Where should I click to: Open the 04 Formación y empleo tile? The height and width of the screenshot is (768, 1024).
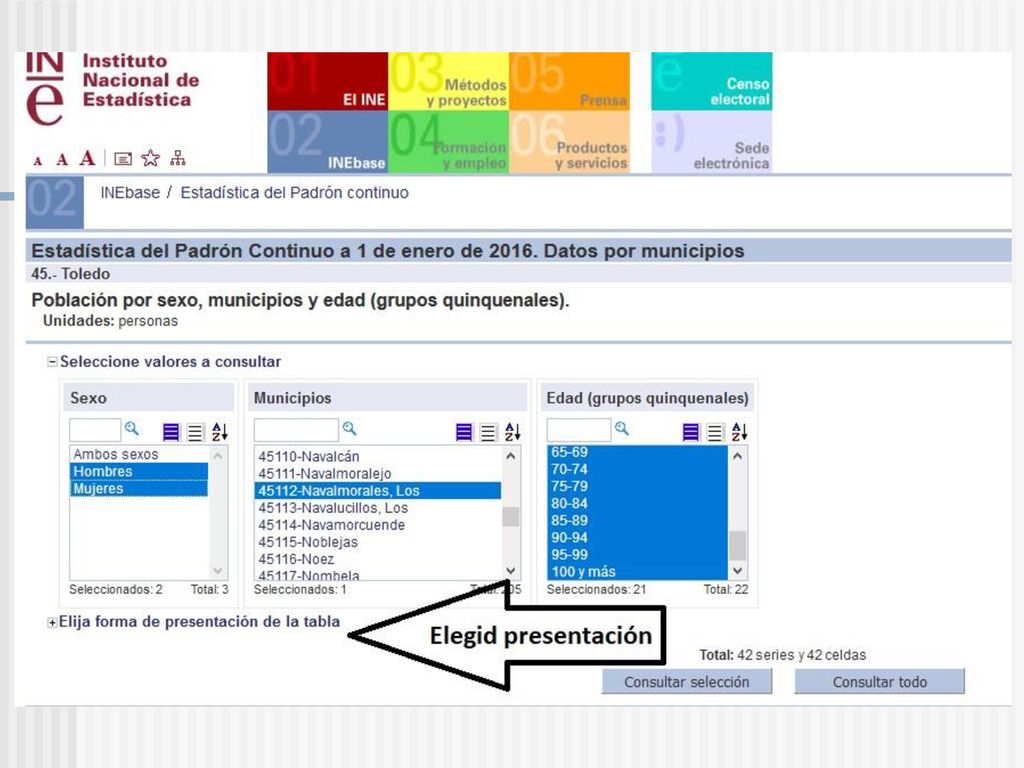pyautogui.click(x=449, y=142)
